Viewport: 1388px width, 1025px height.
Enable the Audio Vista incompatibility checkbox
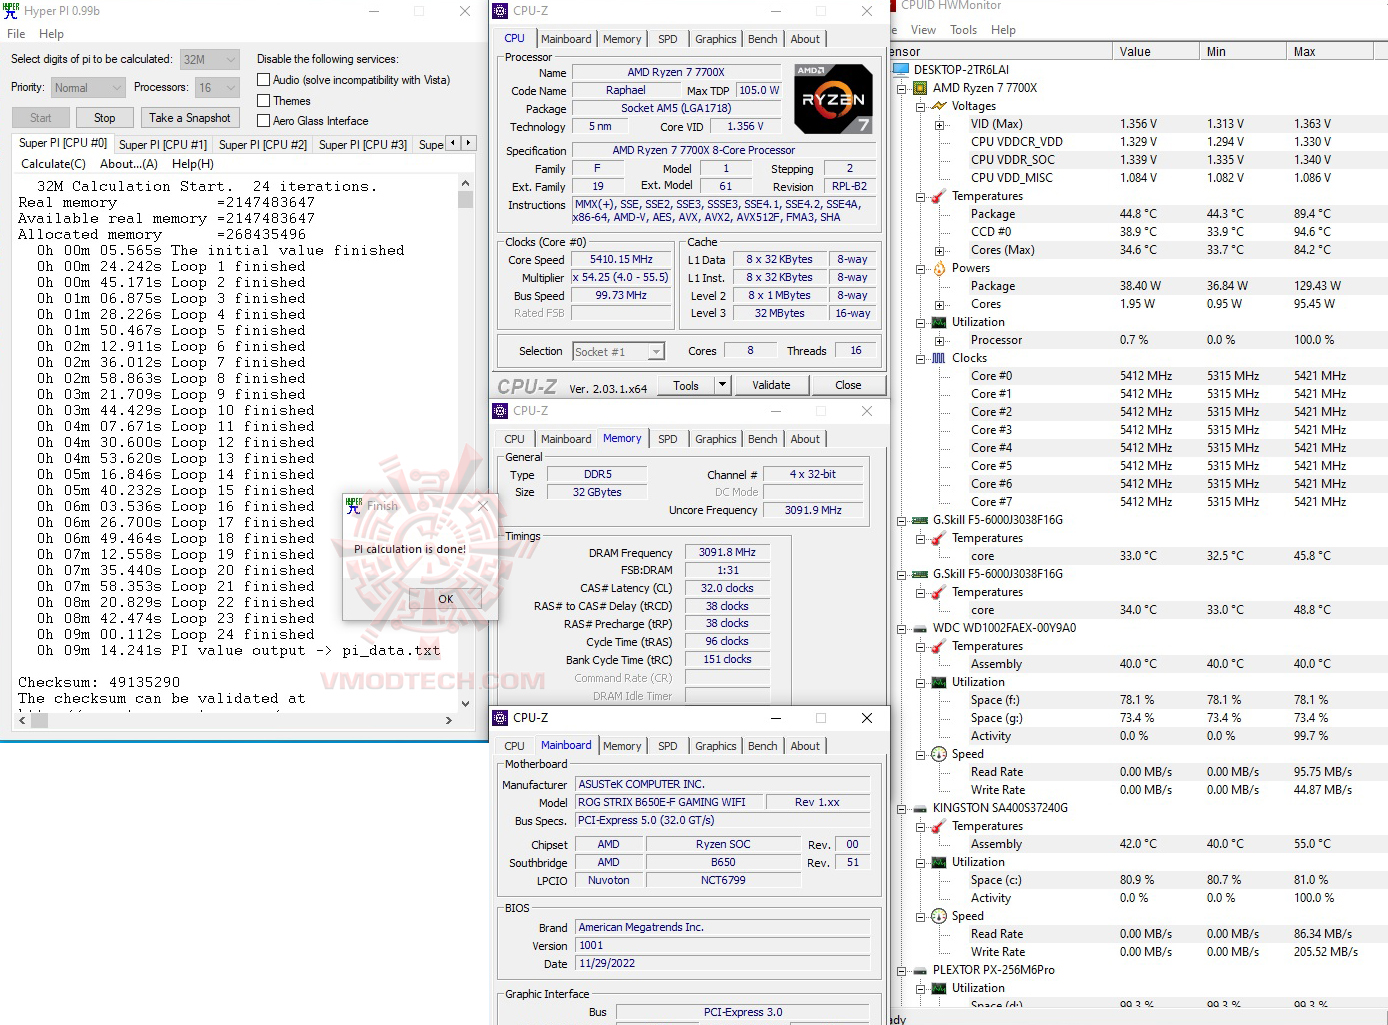(264, 80)
